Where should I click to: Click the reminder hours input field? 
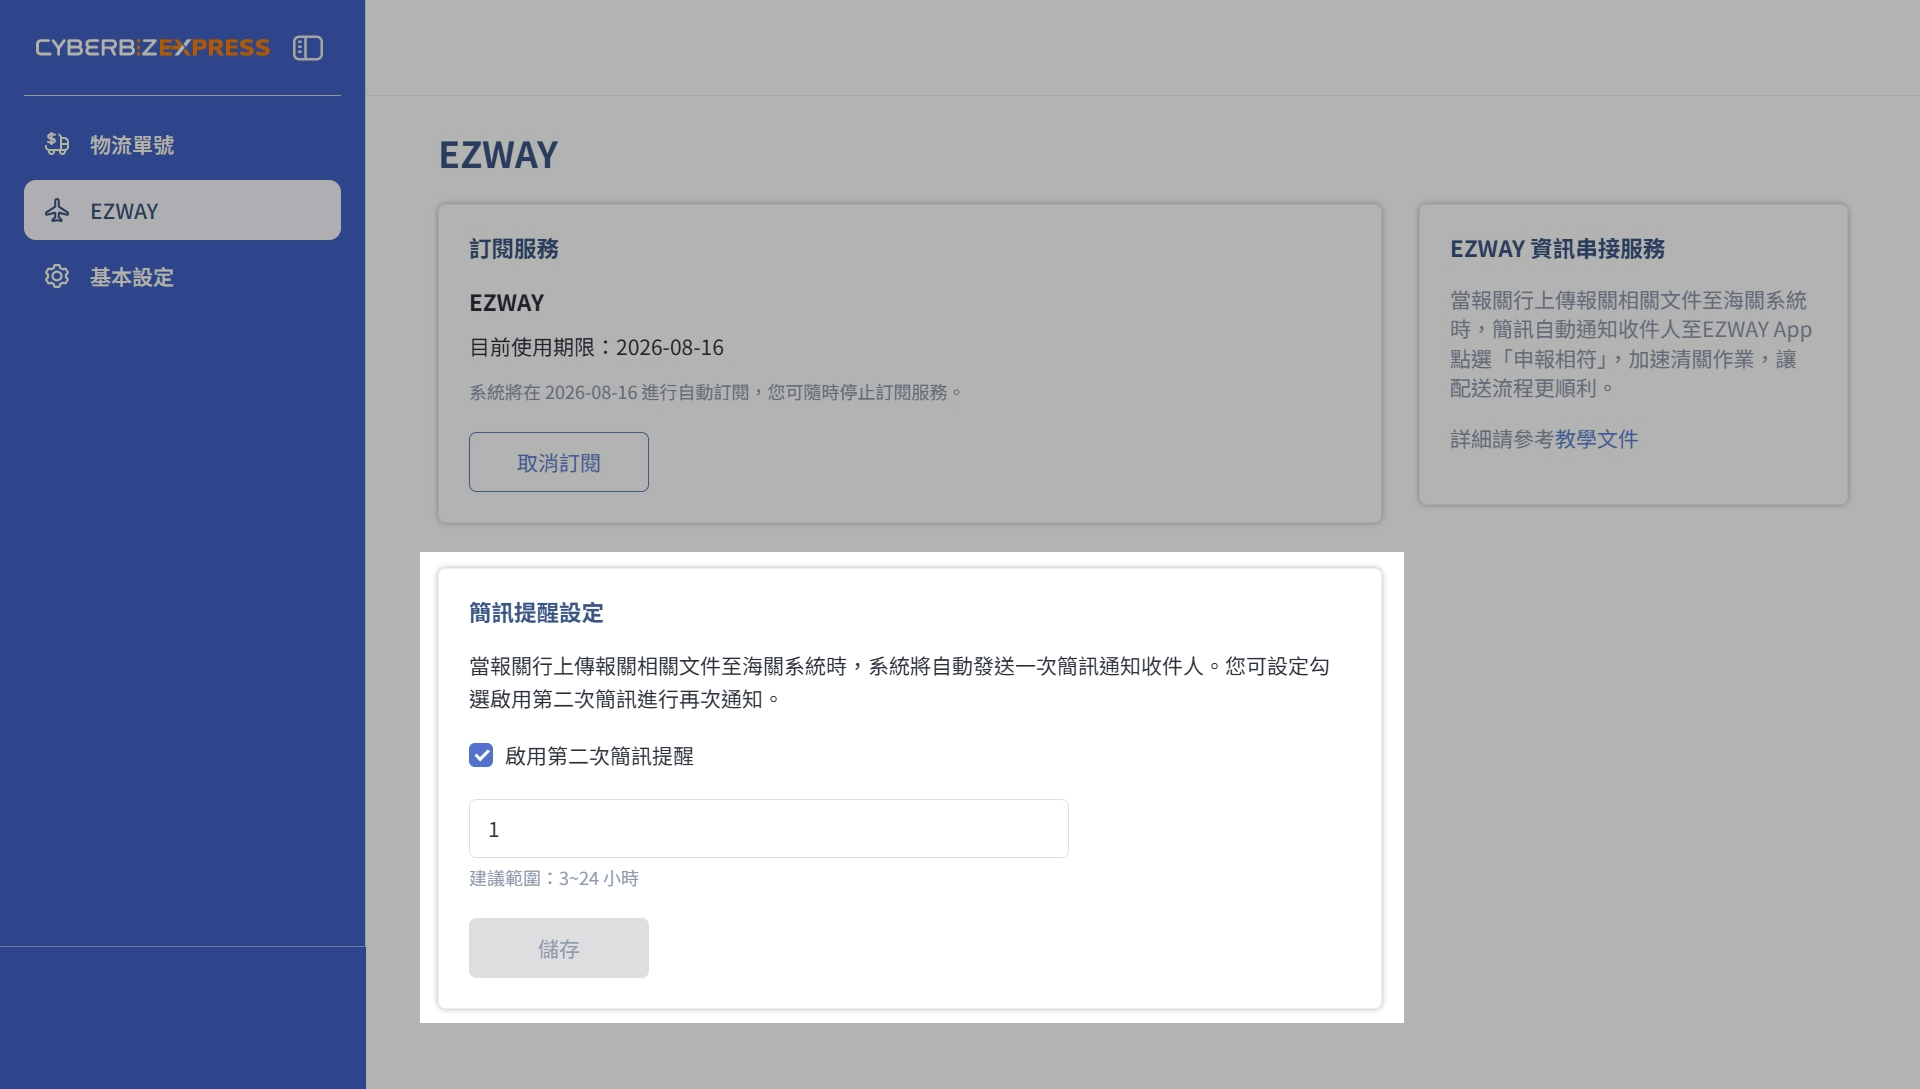click(769, 828)
